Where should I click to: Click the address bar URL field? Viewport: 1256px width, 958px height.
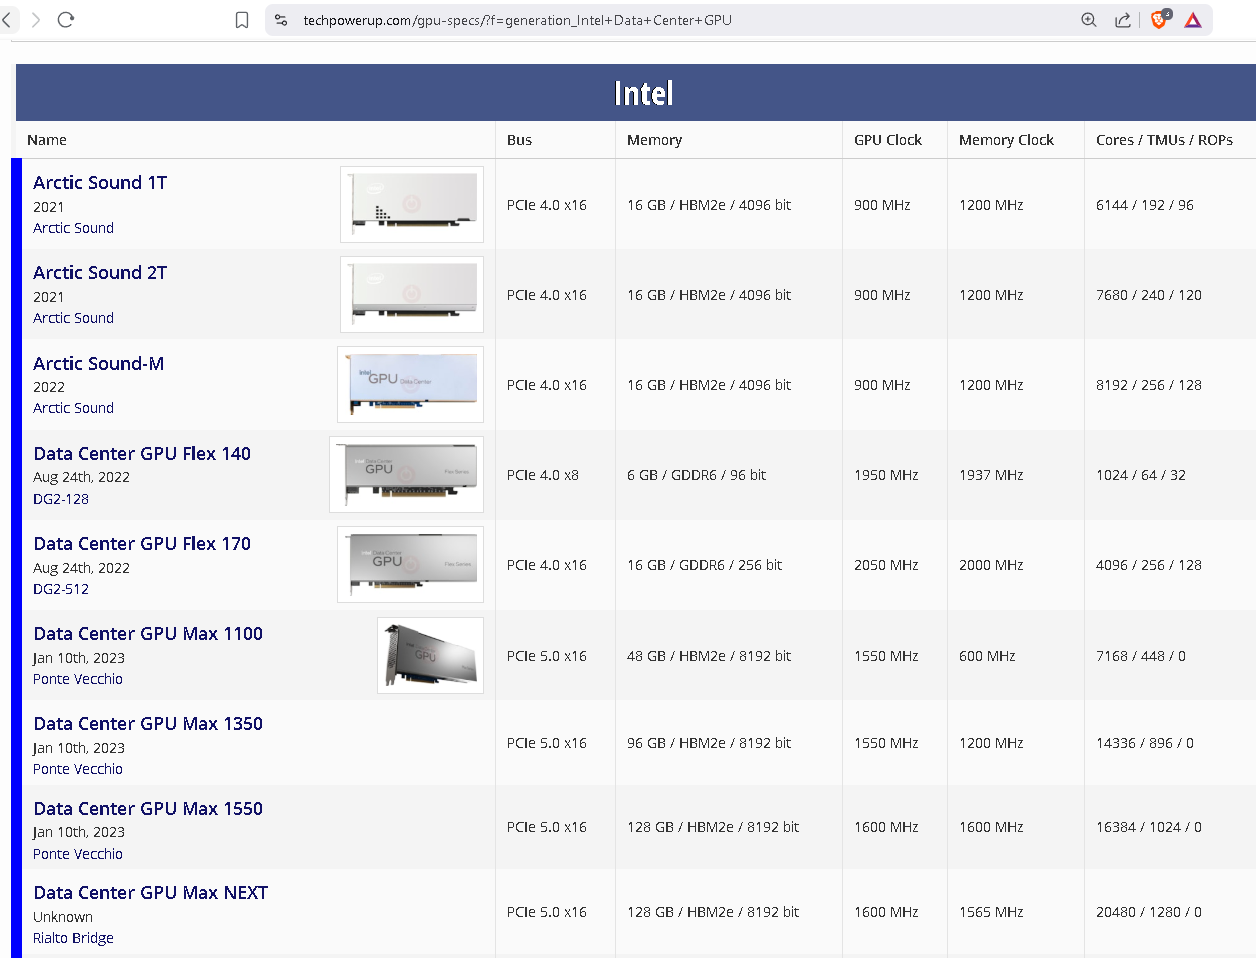coord(600,20)
